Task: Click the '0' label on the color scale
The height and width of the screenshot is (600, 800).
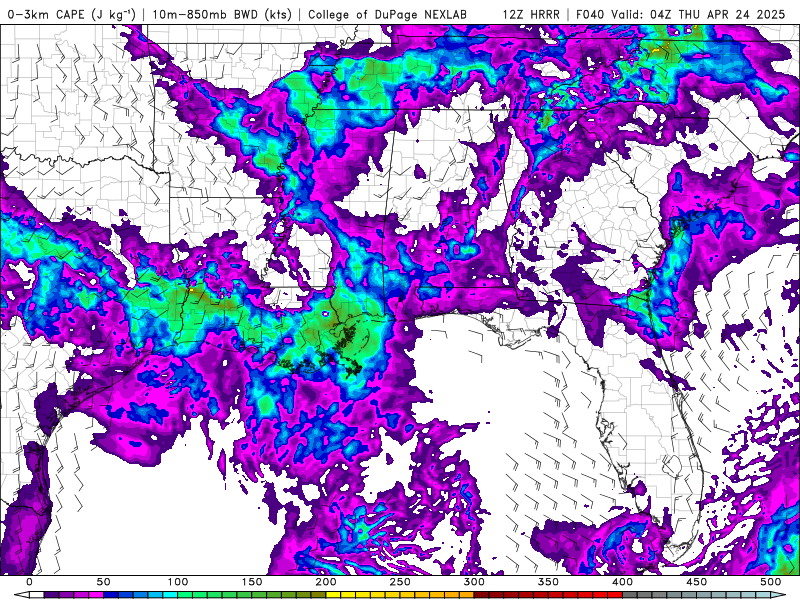Action: 30,582
